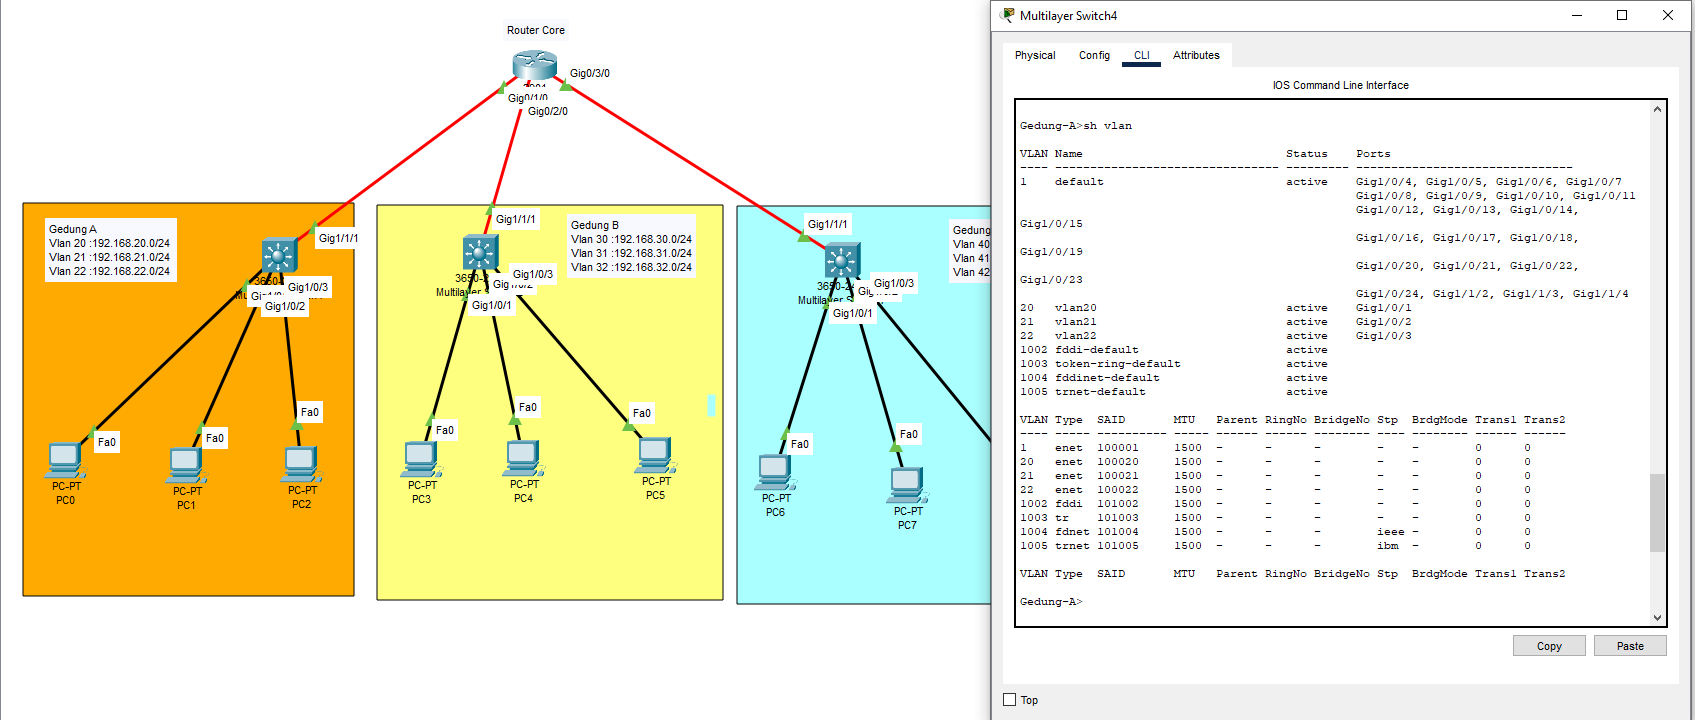Click the 1005 trnet-default row
This screenshot has height=720, width=1695.
pyautogui.click(x=1174, y=392)
